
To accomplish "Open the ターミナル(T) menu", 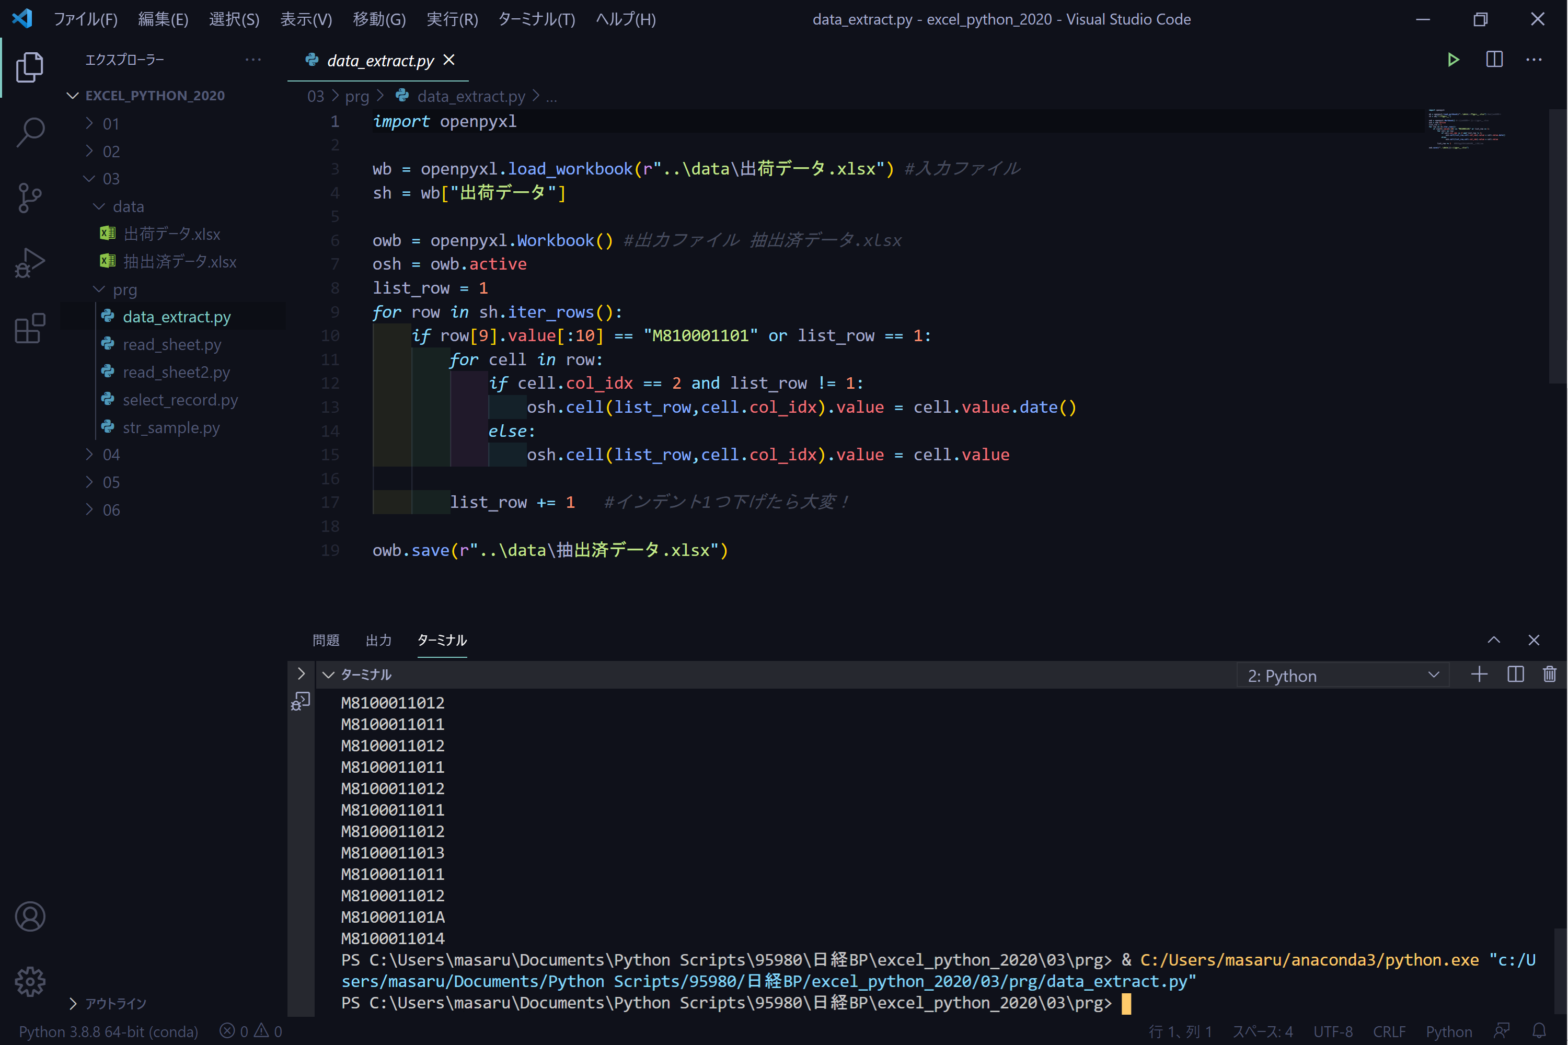I will pos(536,19).
